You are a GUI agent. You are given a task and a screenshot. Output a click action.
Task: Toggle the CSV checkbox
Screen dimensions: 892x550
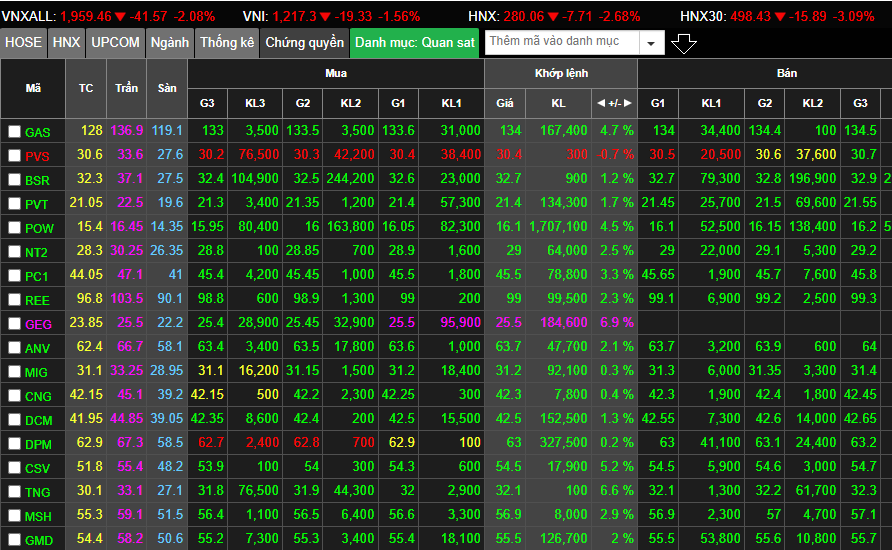[14, 468]
